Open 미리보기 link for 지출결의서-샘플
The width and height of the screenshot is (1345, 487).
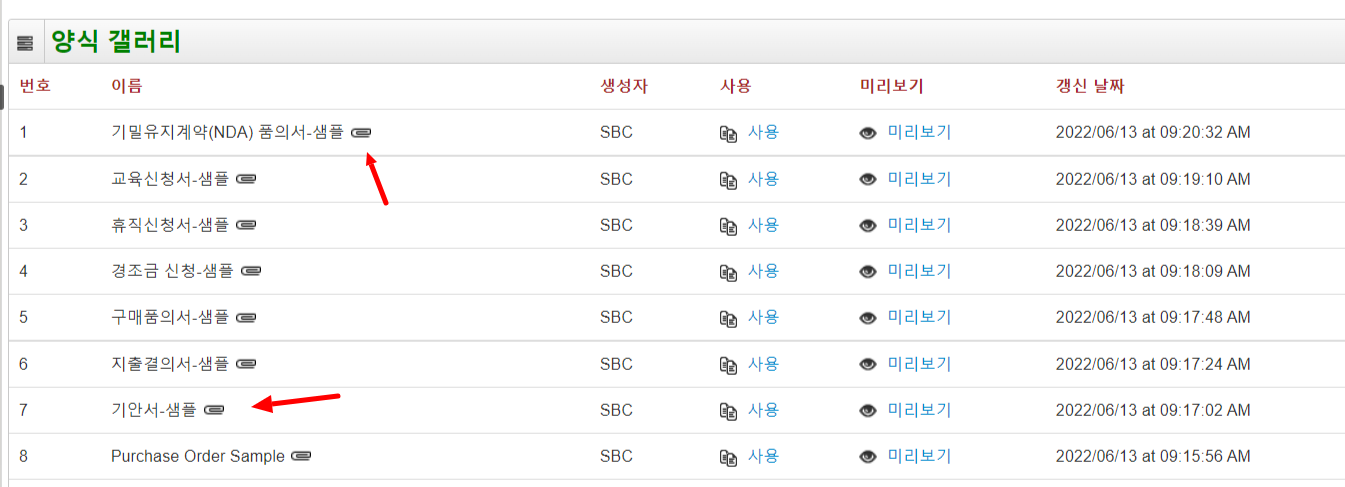[x=919, y=364]
